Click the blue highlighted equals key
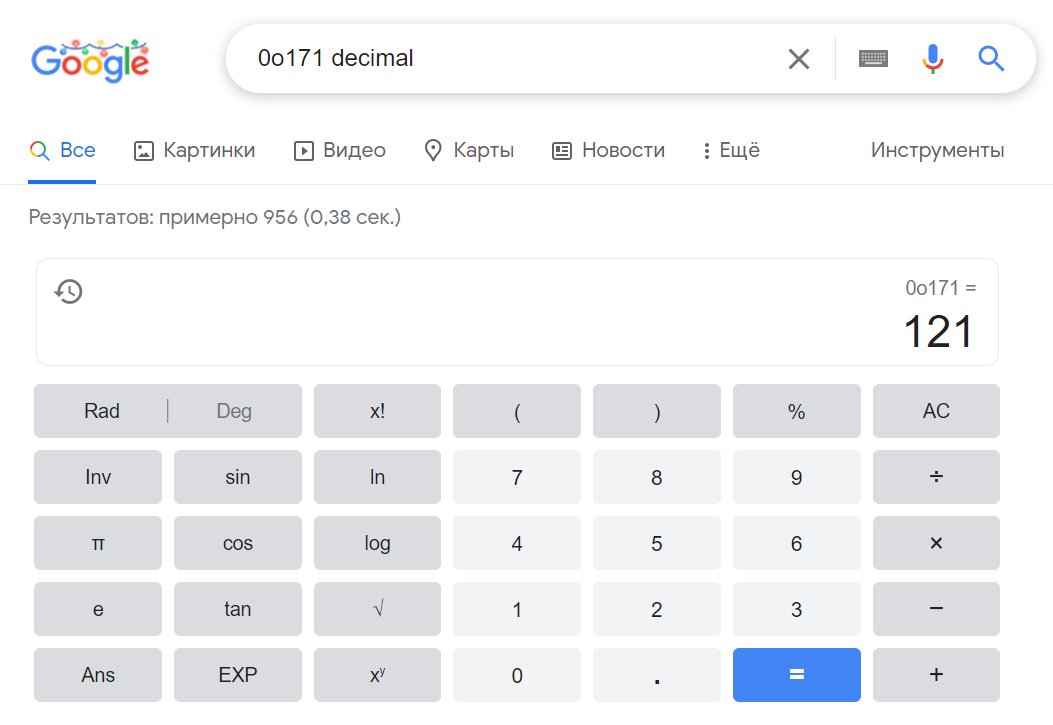Viewport: 1053px width, 725px height. tap(796, 675)
